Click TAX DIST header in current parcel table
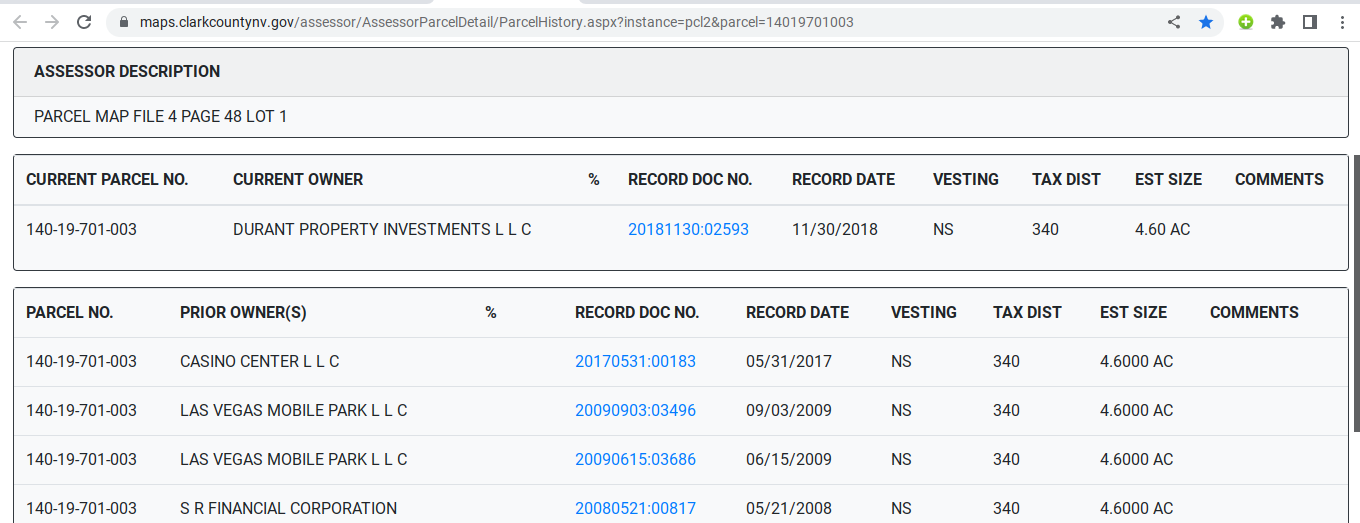 (x=1066, y=180)
